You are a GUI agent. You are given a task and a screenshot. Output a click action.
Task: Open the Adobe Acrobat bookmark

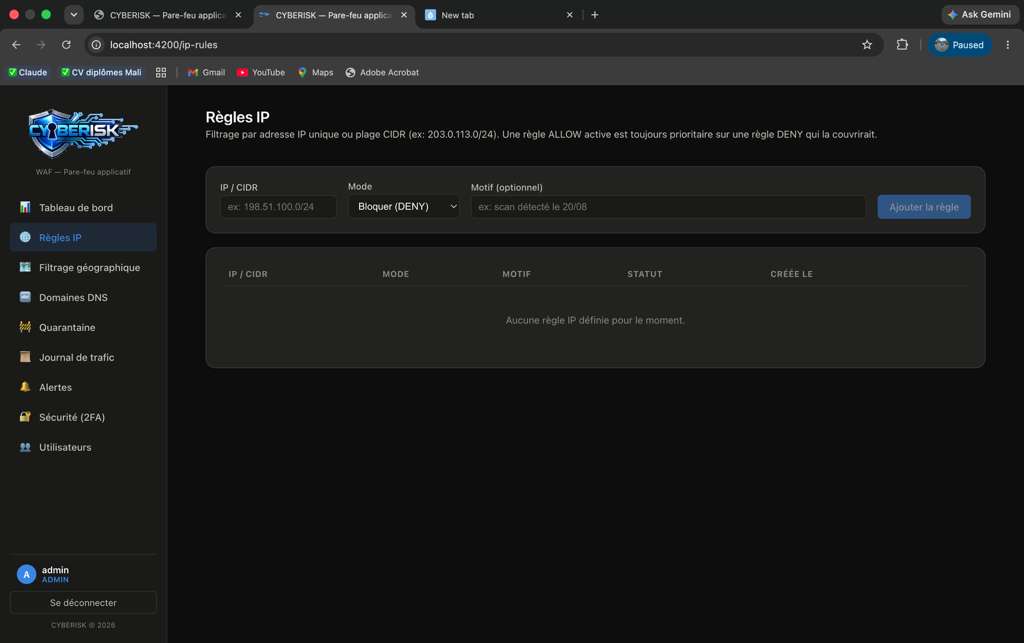tap(382, 72)
